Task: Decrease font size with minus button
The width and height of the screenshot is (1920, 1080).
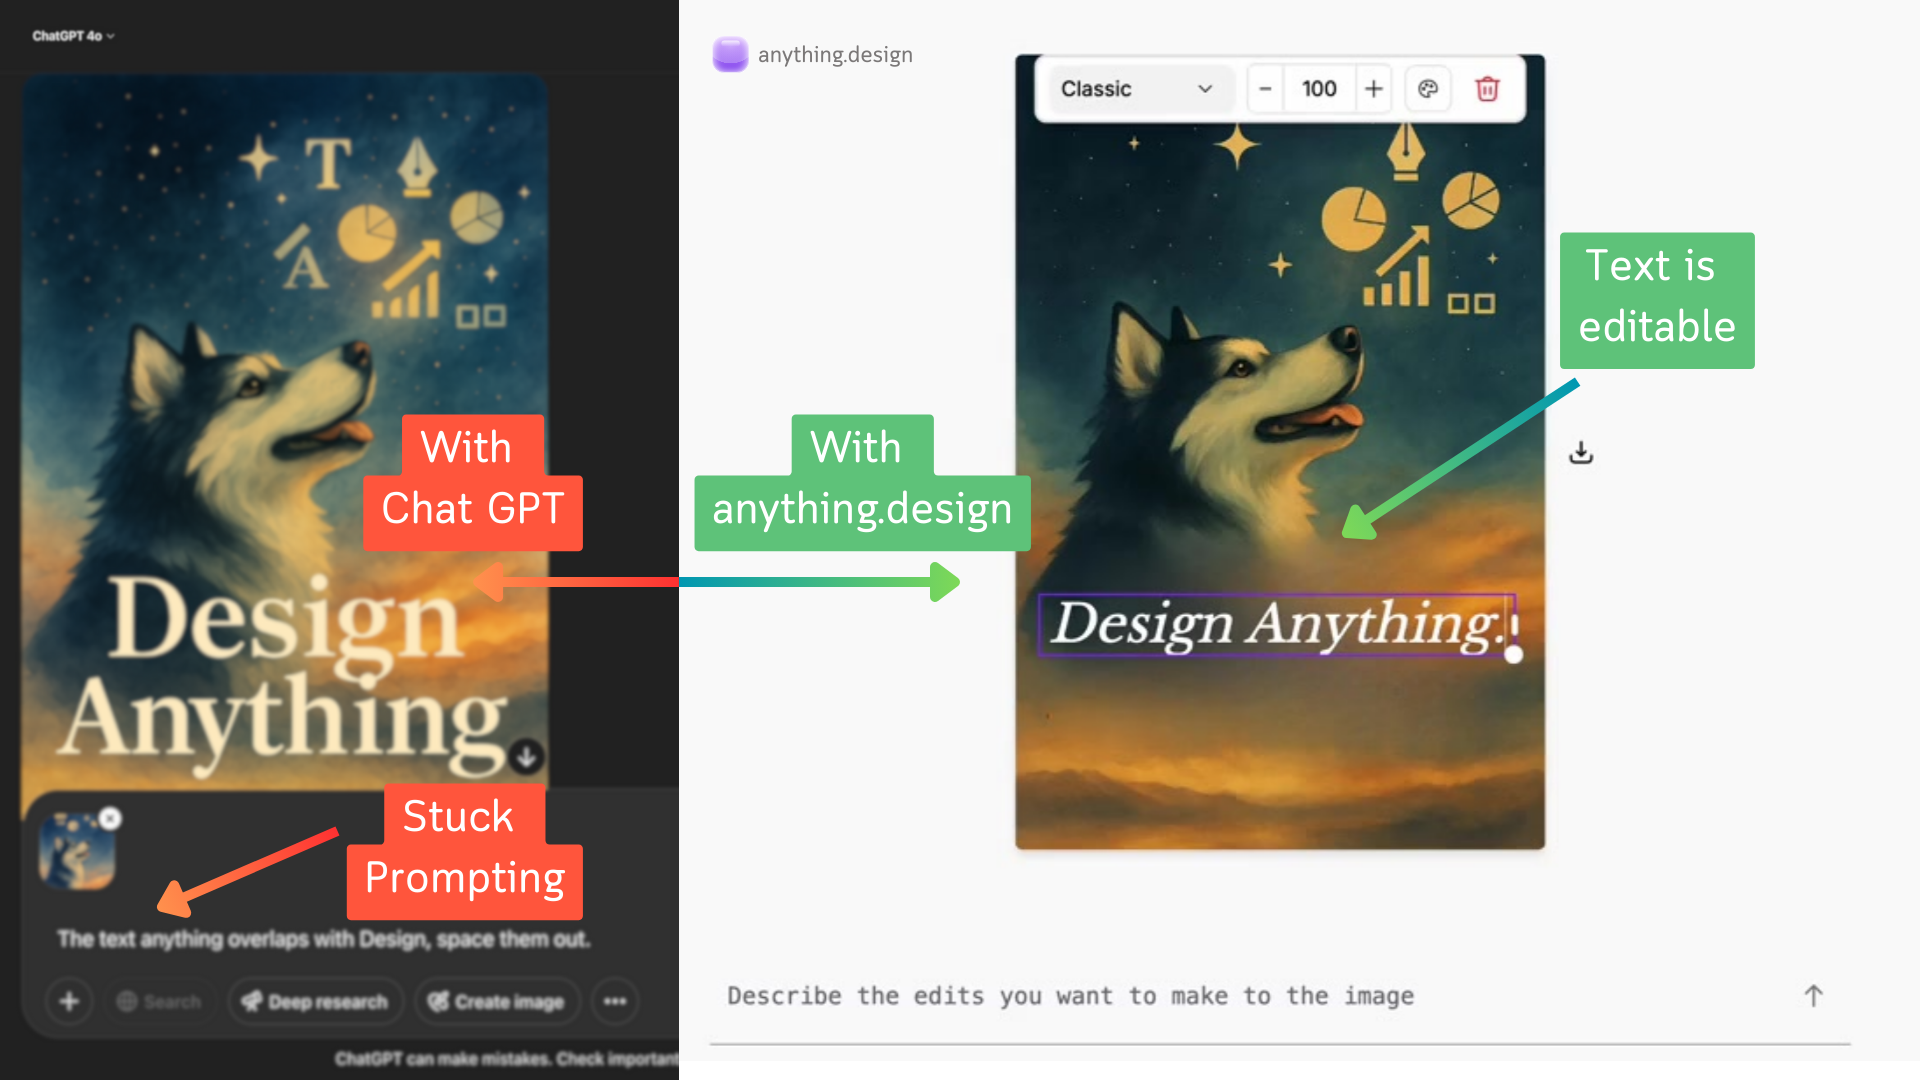Action: (x=1265, y=89)
